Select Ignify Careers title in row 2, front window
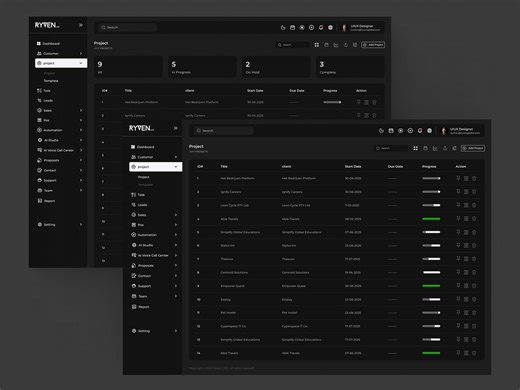 231,192
